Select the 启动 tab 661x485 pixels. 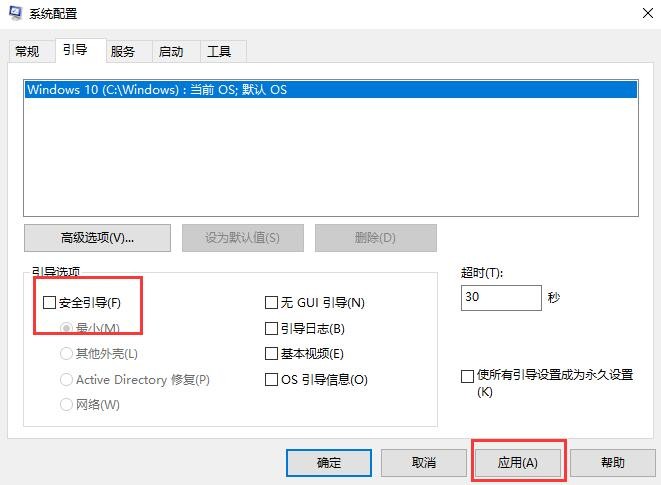171,51
